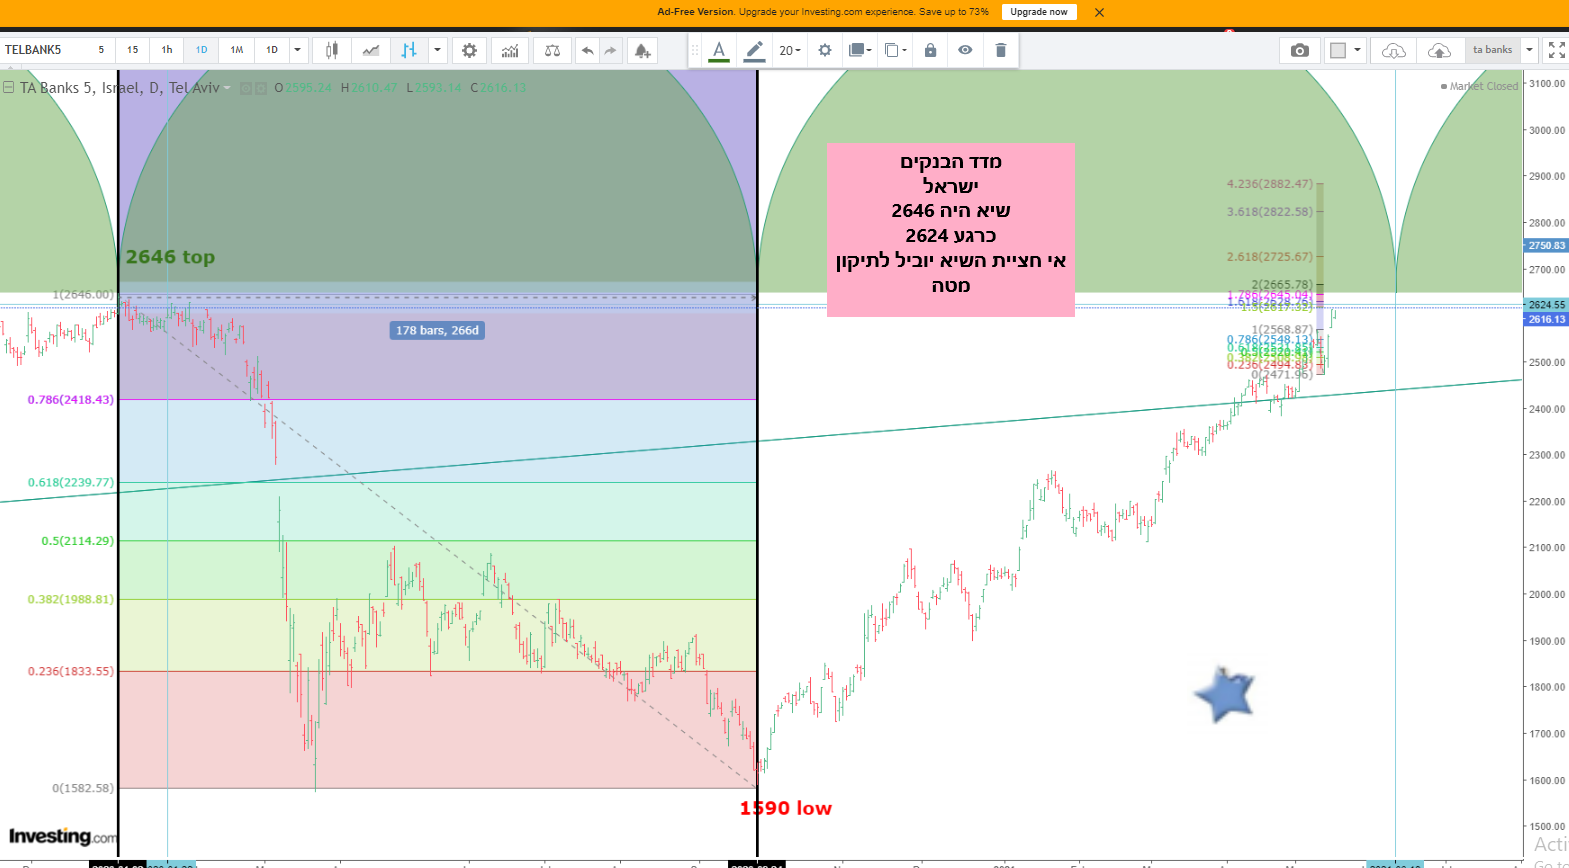Expand the chart style dropdown arrow
Viewport: 1569px width, 868px height.
[437, 50]
